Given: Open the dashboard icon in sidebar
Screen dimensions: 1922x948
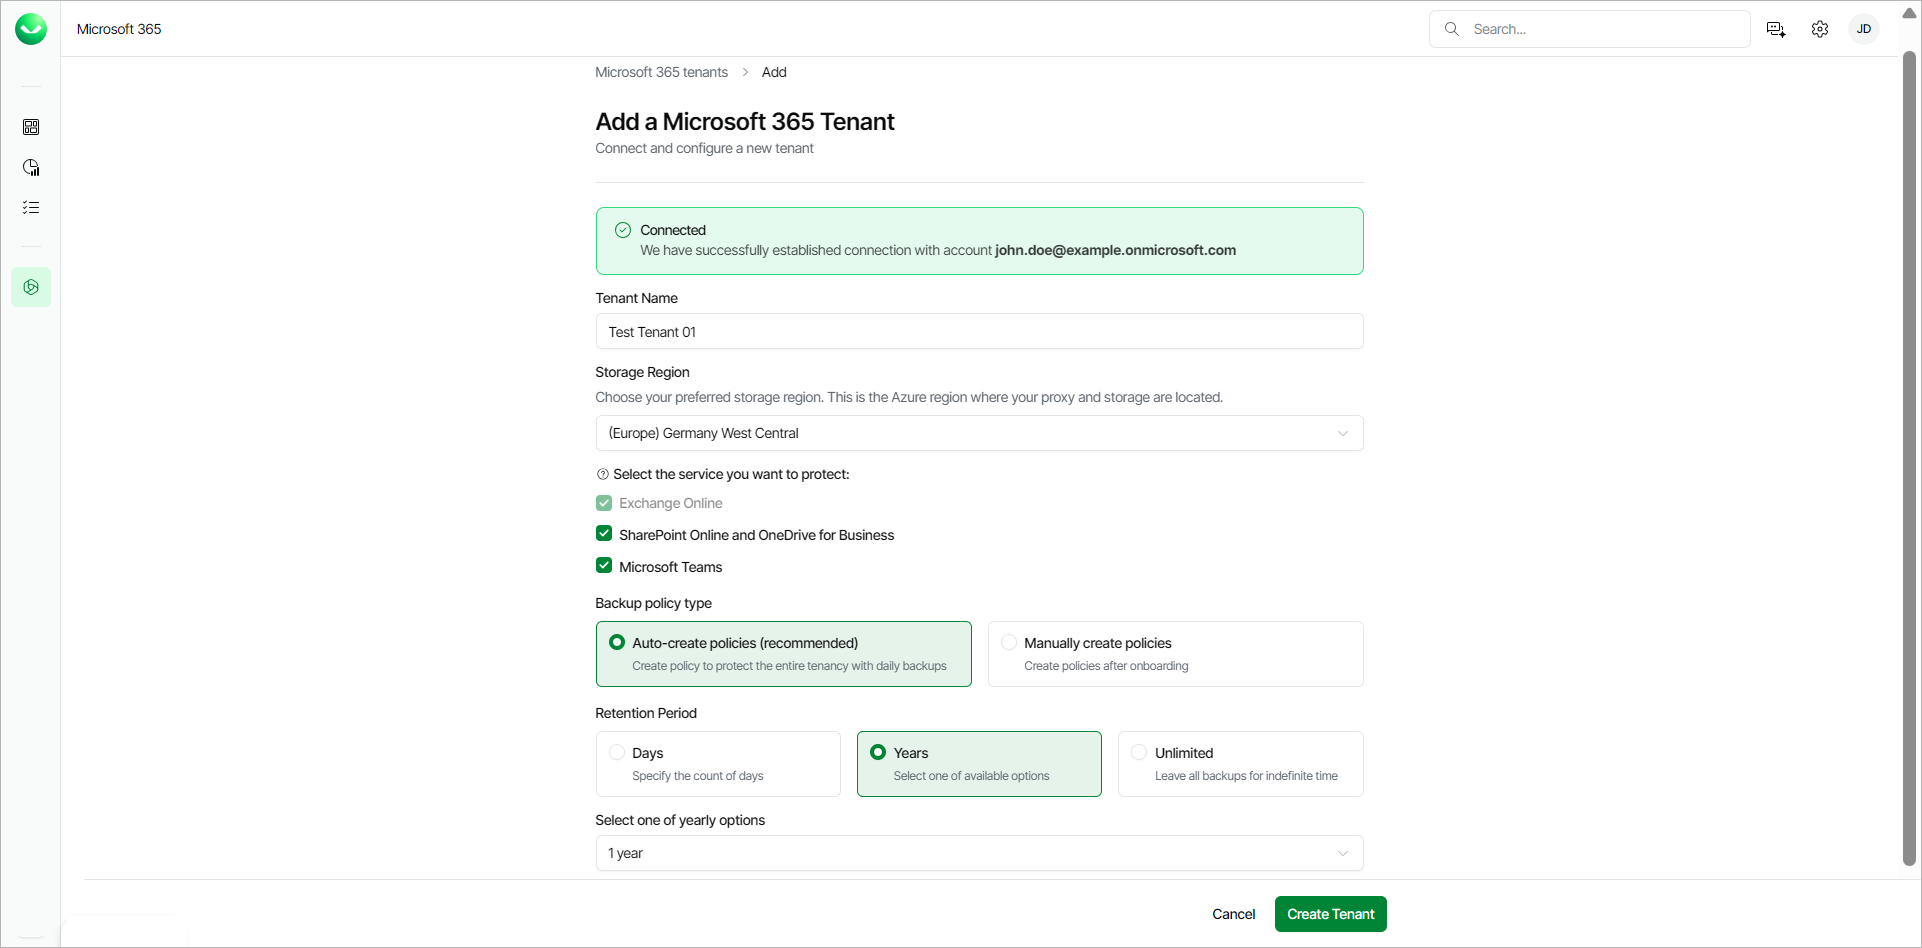Looking at the screenshot, I should point(31,127).
